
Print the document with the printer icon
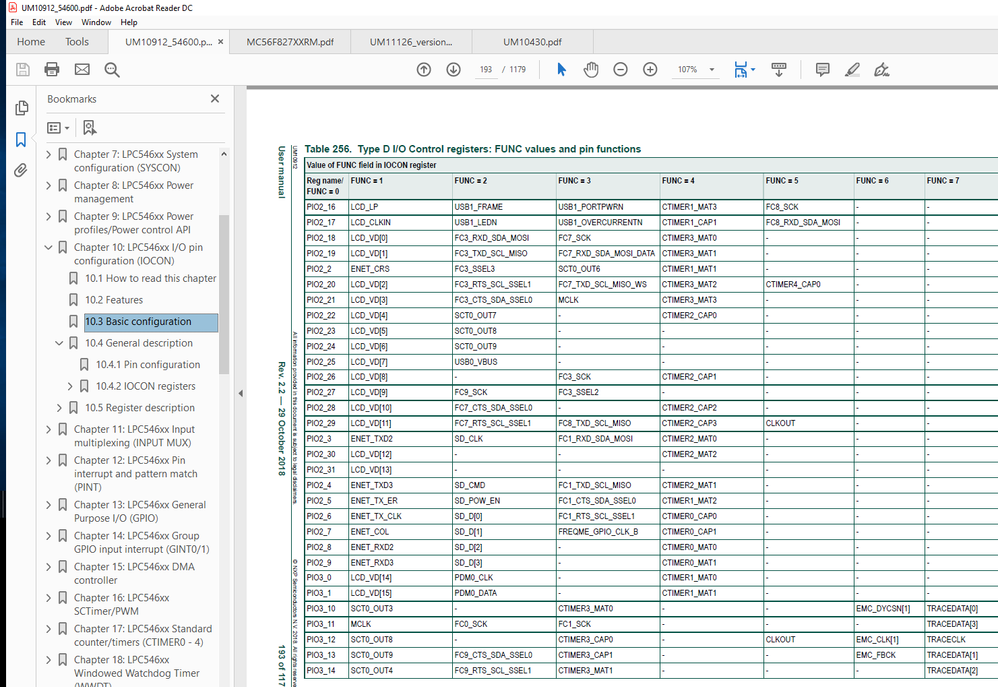pos(52,69)
